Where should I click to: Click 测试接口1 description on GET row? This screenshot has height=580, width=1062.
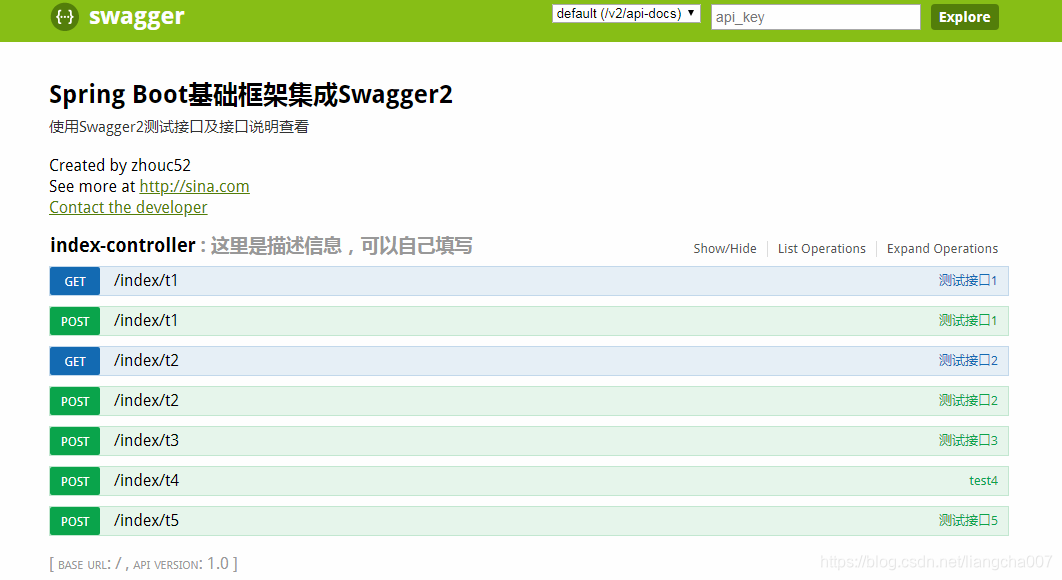click(x=968, y=281)
